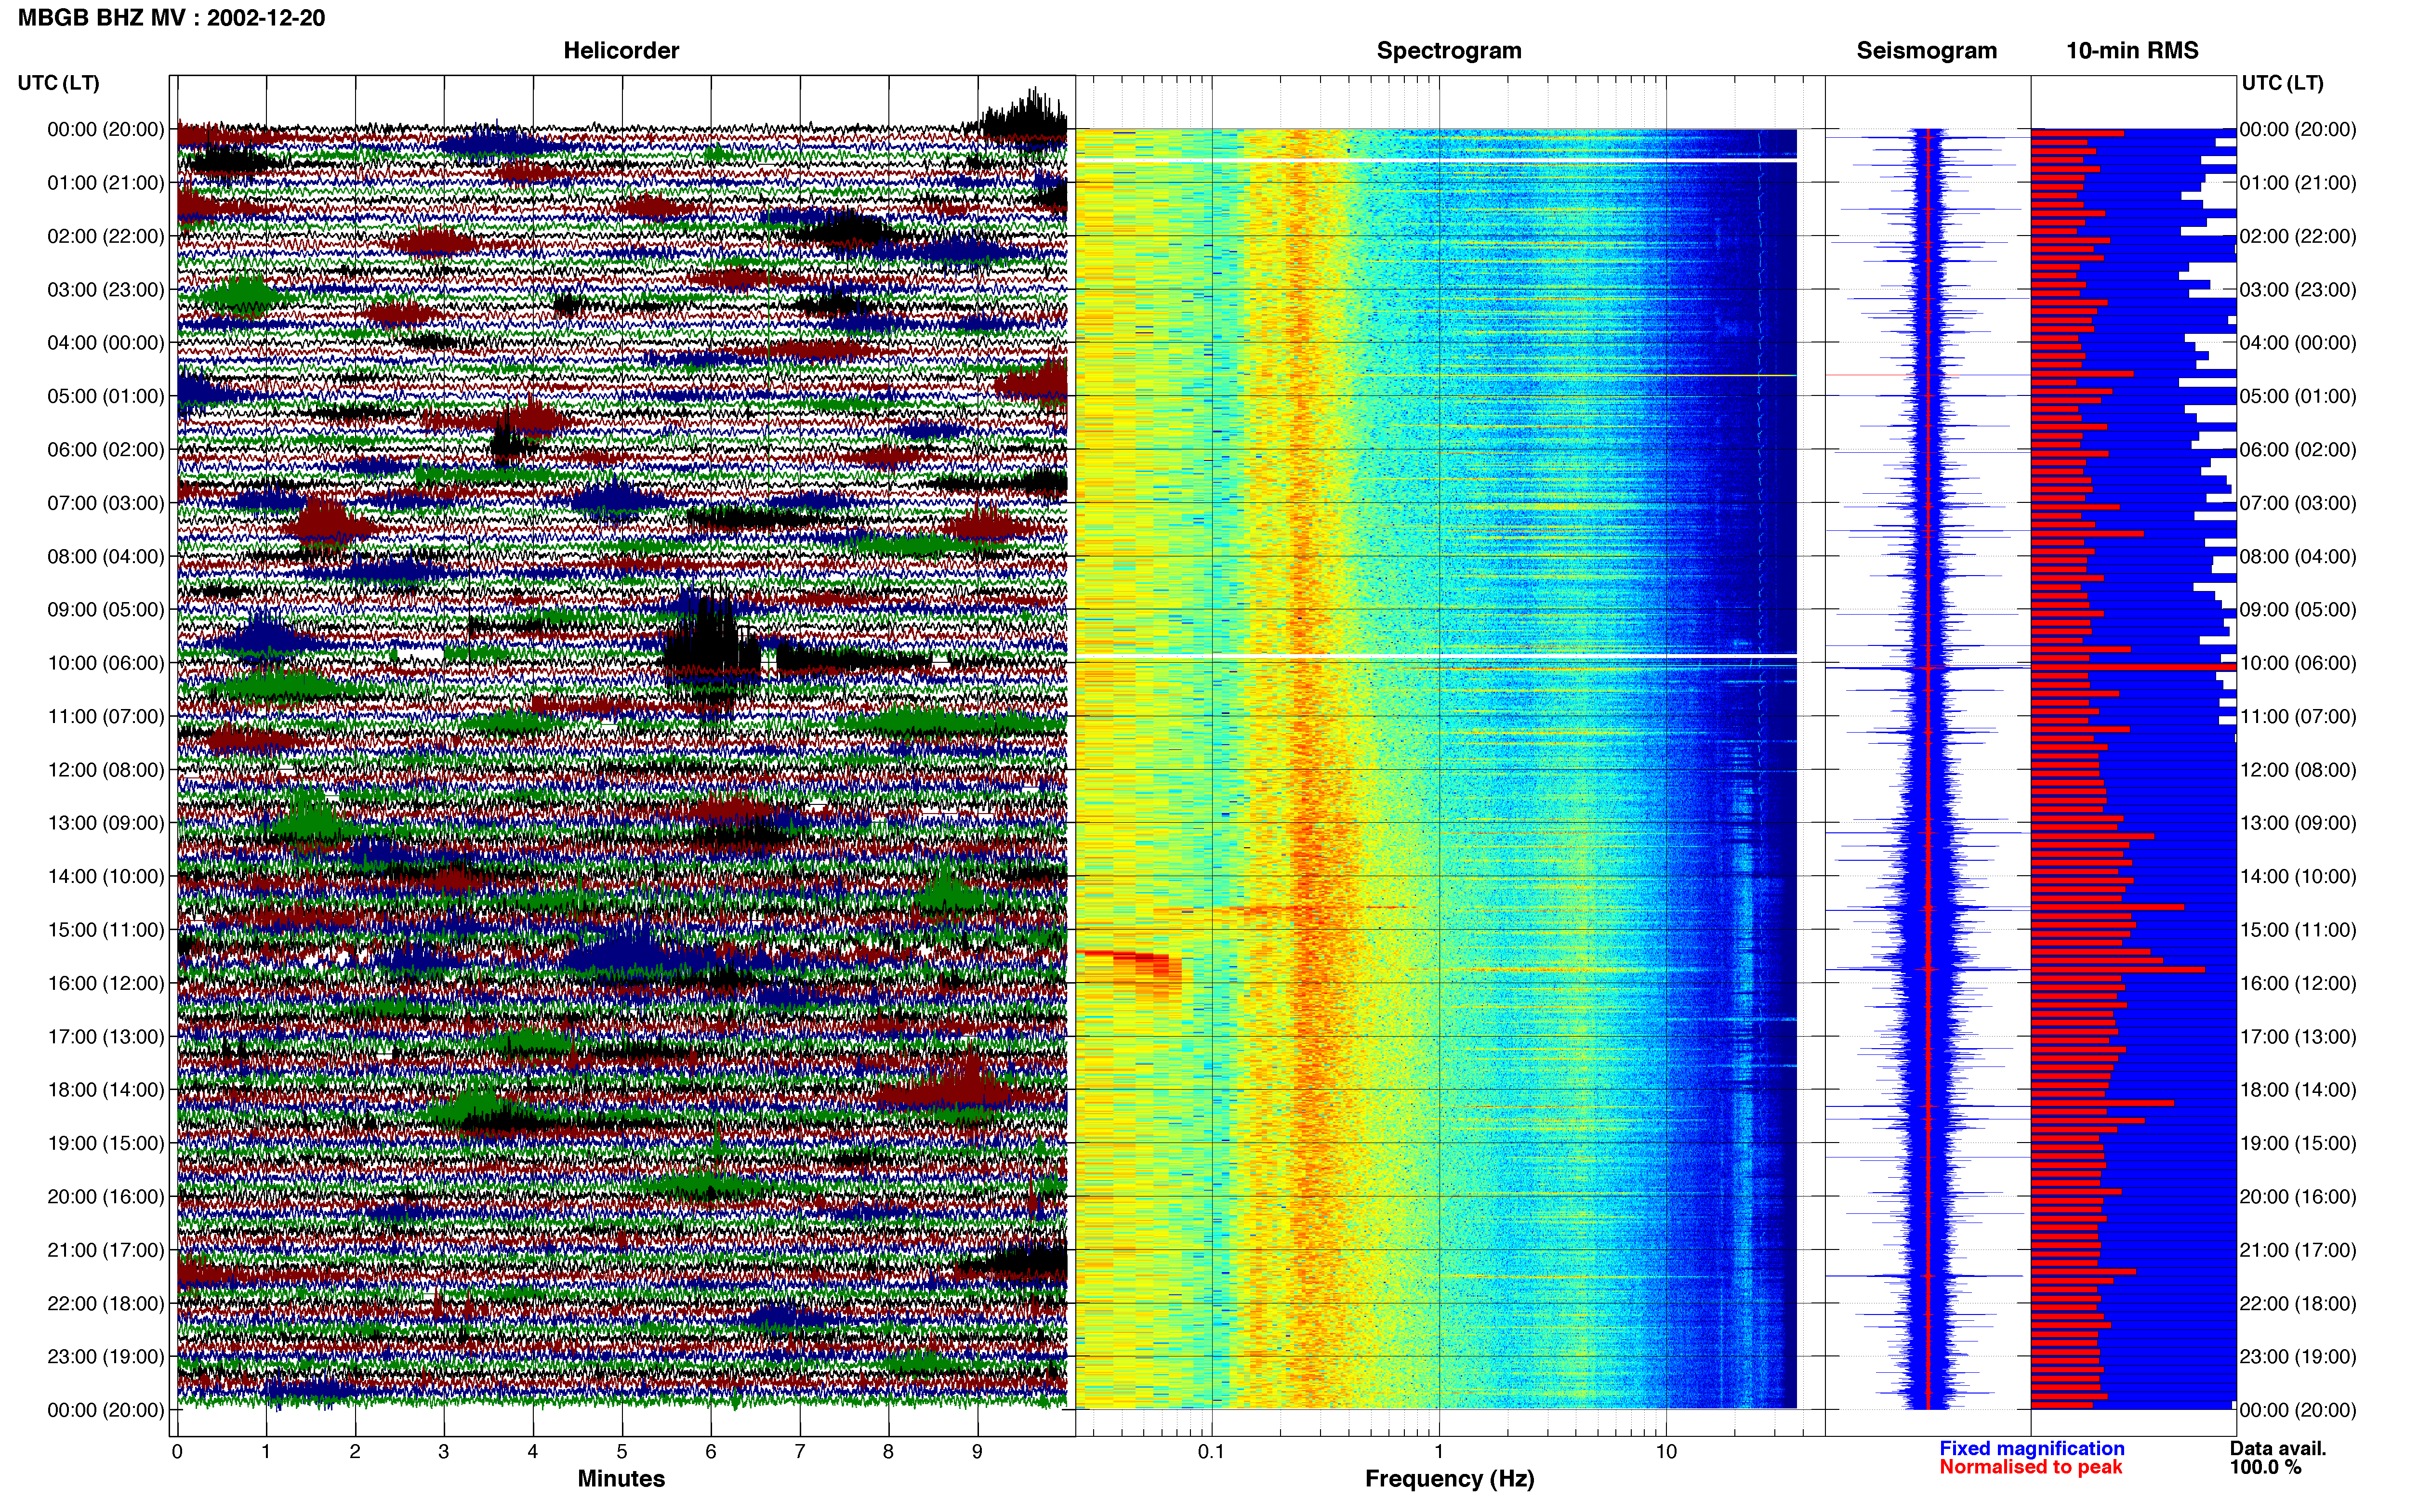Click the '0.1' frequency tick label
Viewport: 2418px width, 1512px height.
1211,1452
